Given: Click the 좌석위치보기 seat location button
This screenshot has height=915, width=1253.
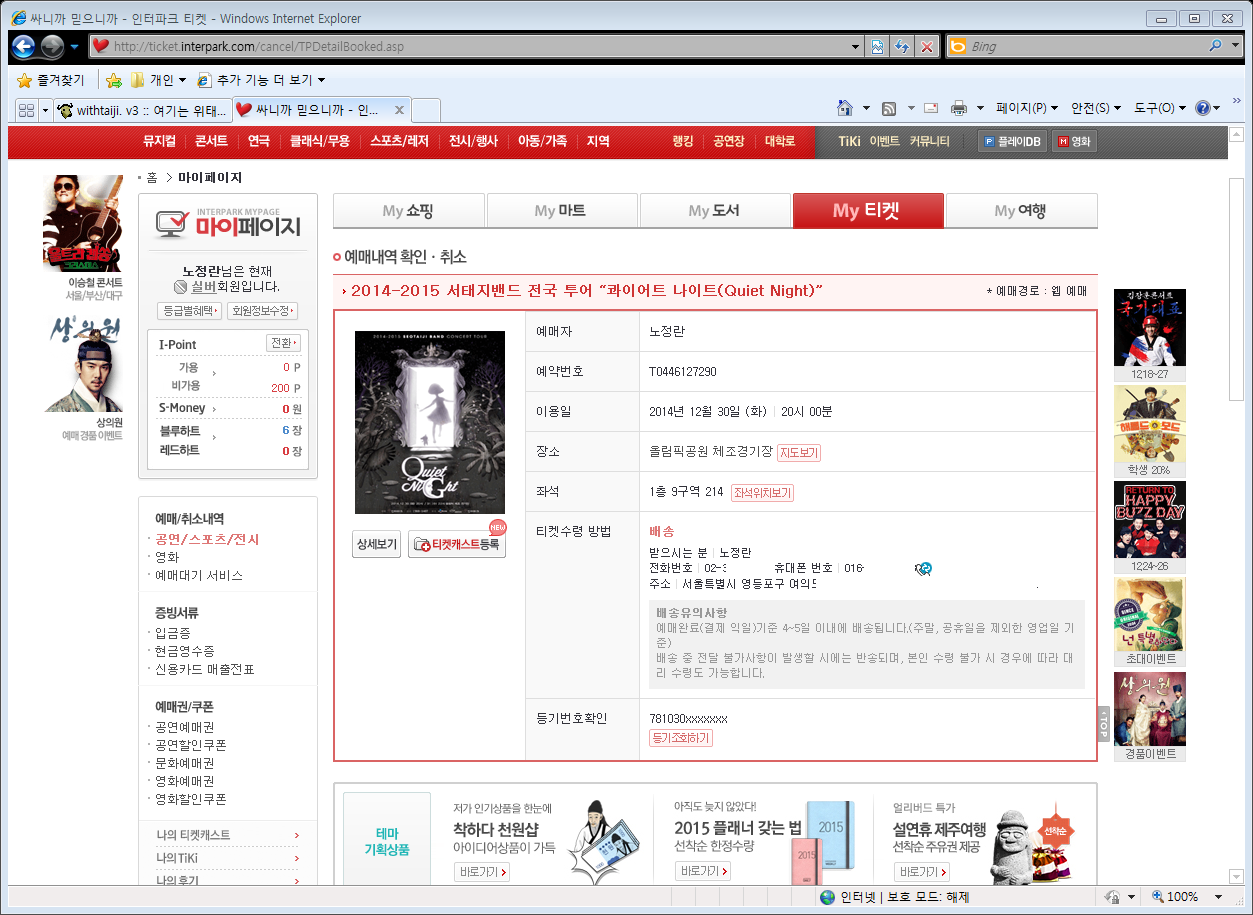Looking at the screenshot, I should coord(762,493).
